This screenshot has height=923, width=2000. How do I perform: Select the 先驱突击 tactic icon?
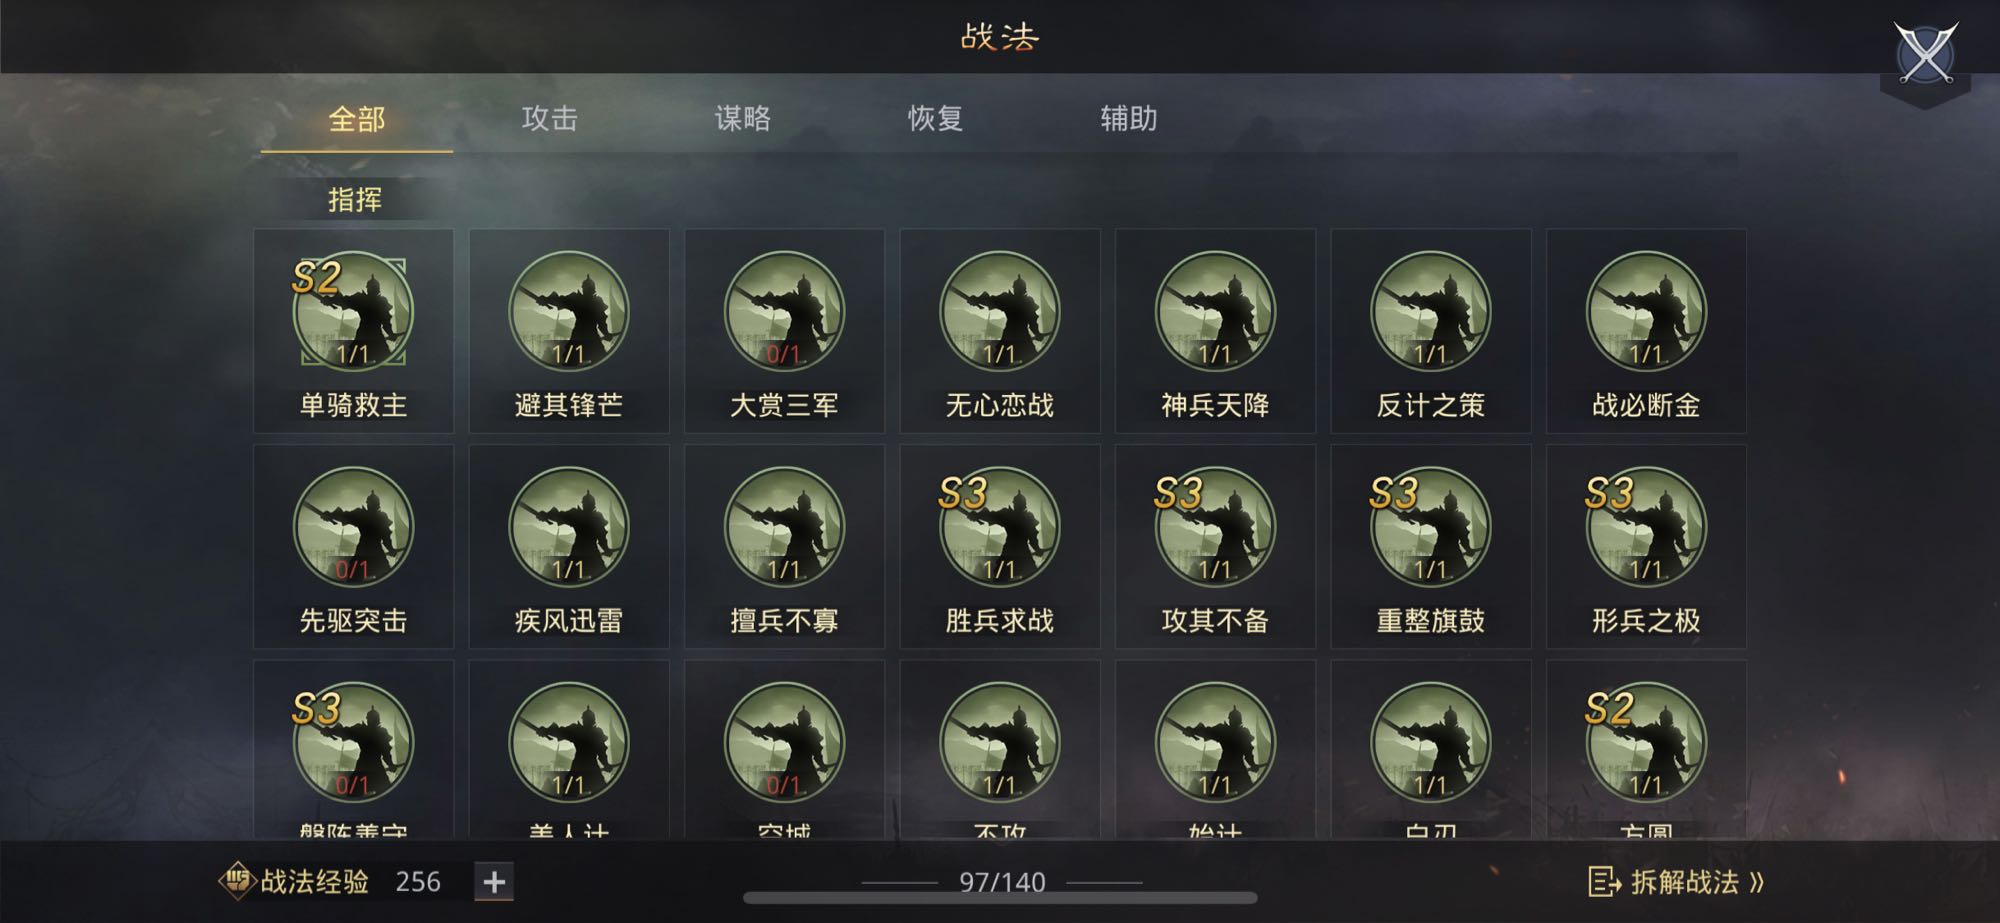[353, 527]
